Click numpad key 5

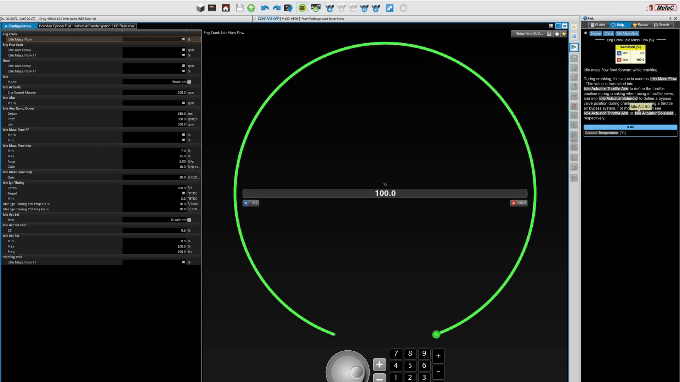pos(410,366)
